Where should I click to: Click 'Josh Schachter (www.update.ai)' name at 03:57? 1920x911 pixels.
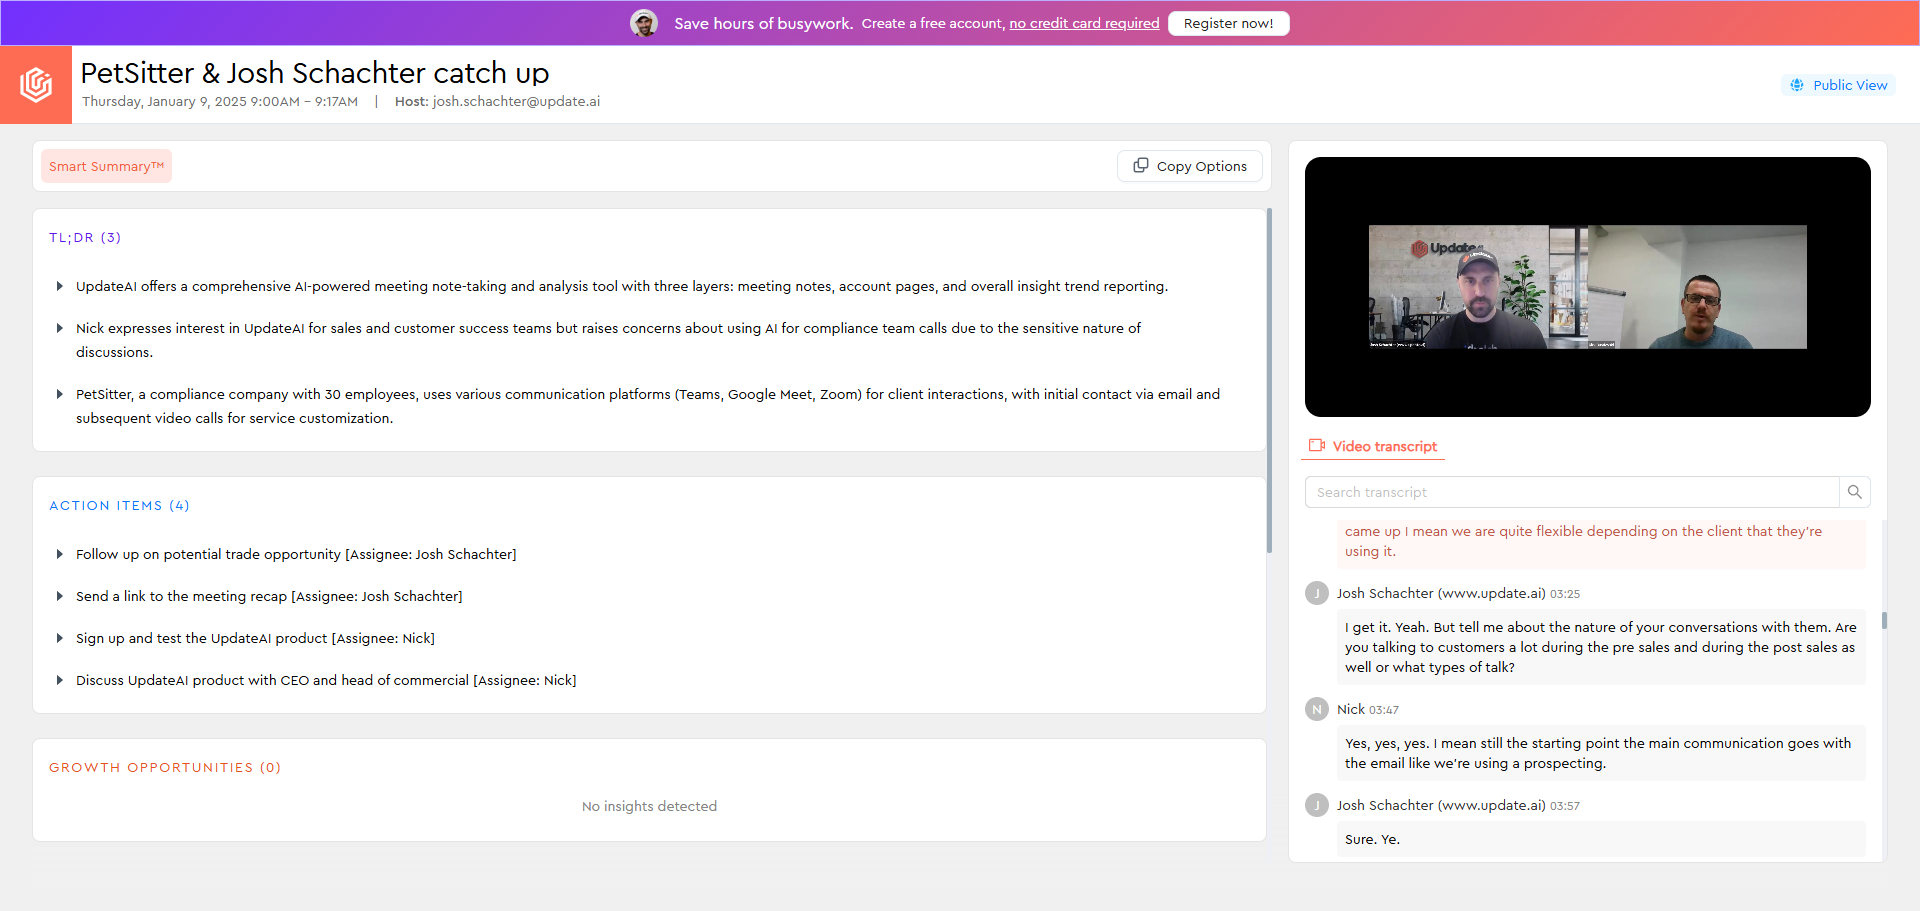1441,805
